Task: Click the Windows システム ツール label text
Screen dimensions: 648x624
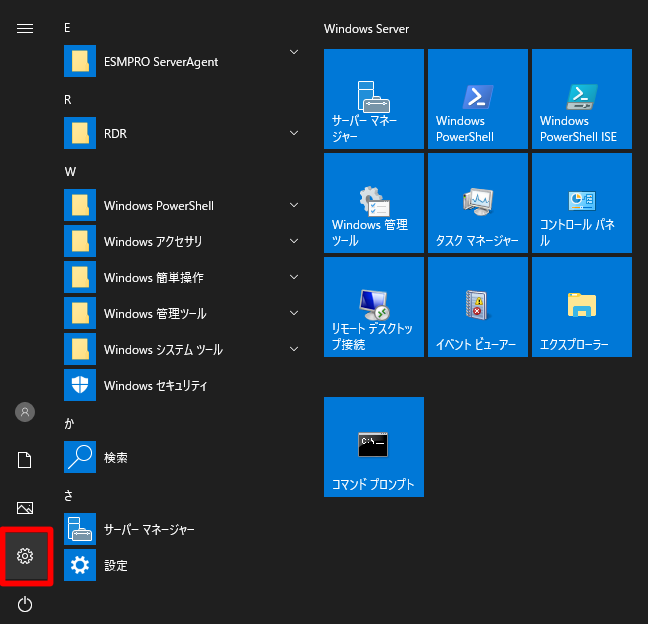Action: click(x=163, y=350)
